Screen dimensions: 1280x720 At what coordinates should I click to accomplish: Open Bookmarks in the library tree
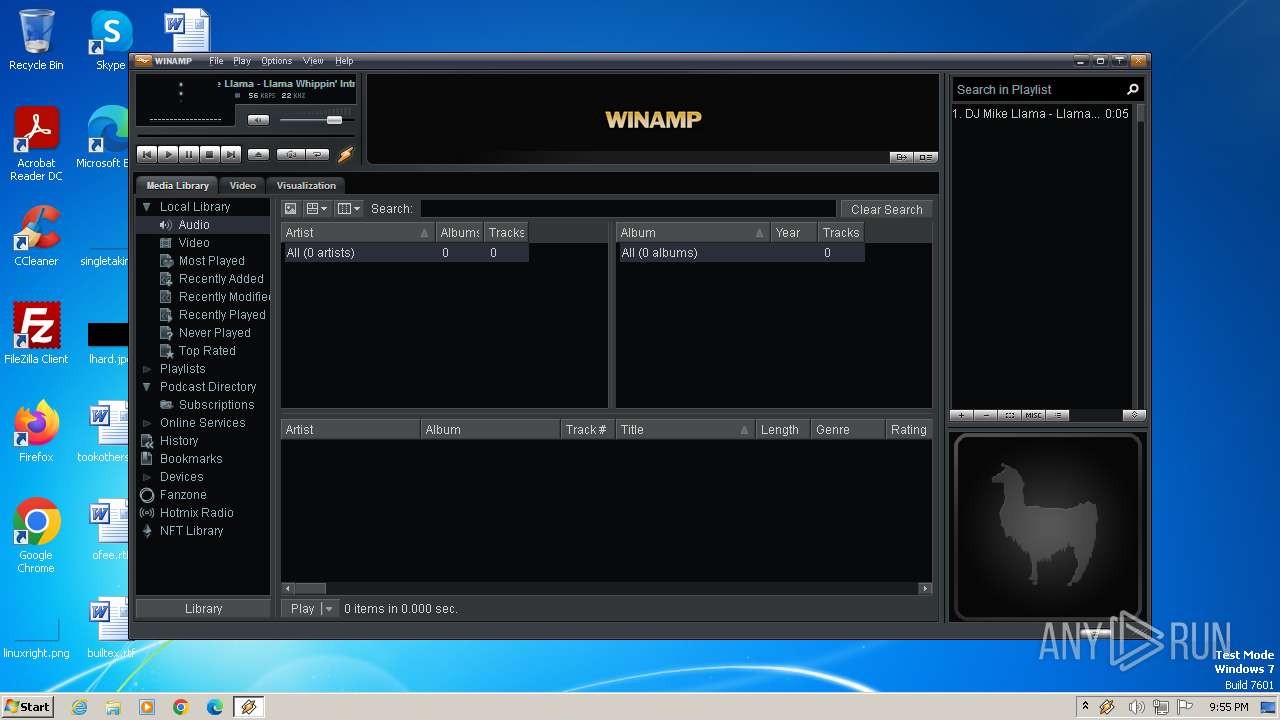pos(191,459)
